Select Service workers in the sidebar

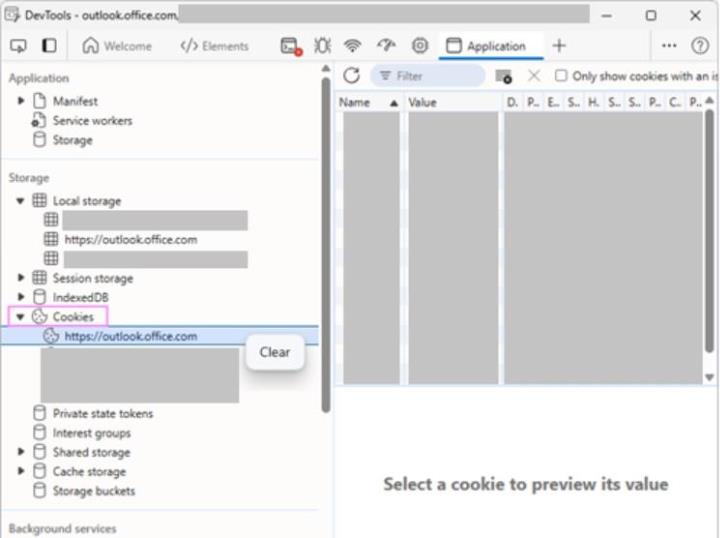click(92, 121)
